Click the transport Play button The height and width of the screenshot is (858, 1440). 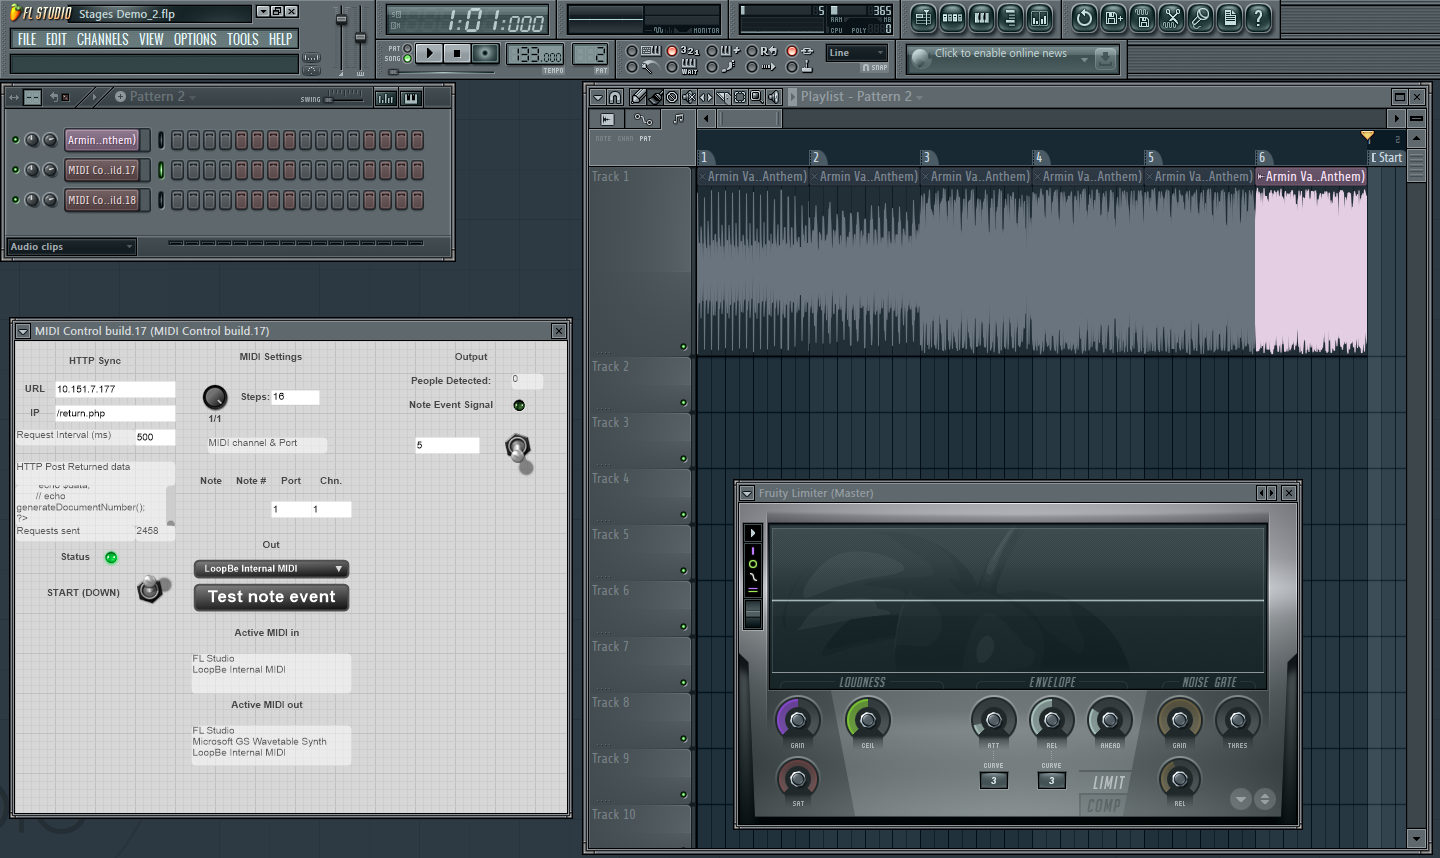pos(429,53)
